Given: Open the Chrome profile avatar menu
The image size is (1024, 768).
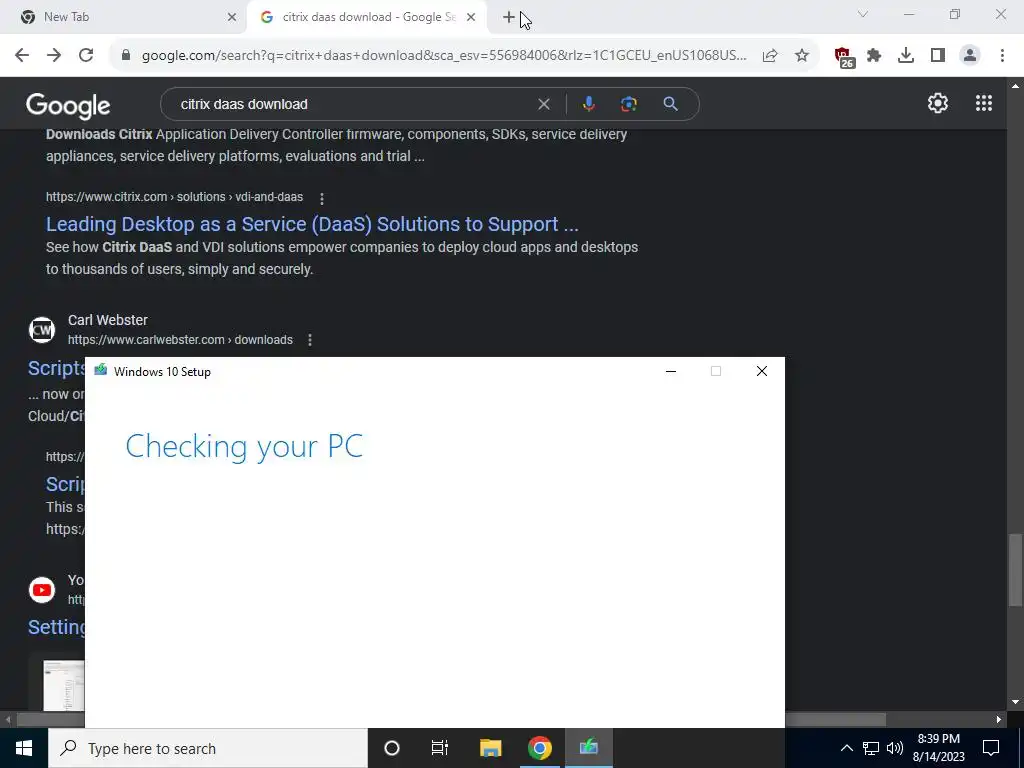Looking at the screenshot, I should pos(970,56).
